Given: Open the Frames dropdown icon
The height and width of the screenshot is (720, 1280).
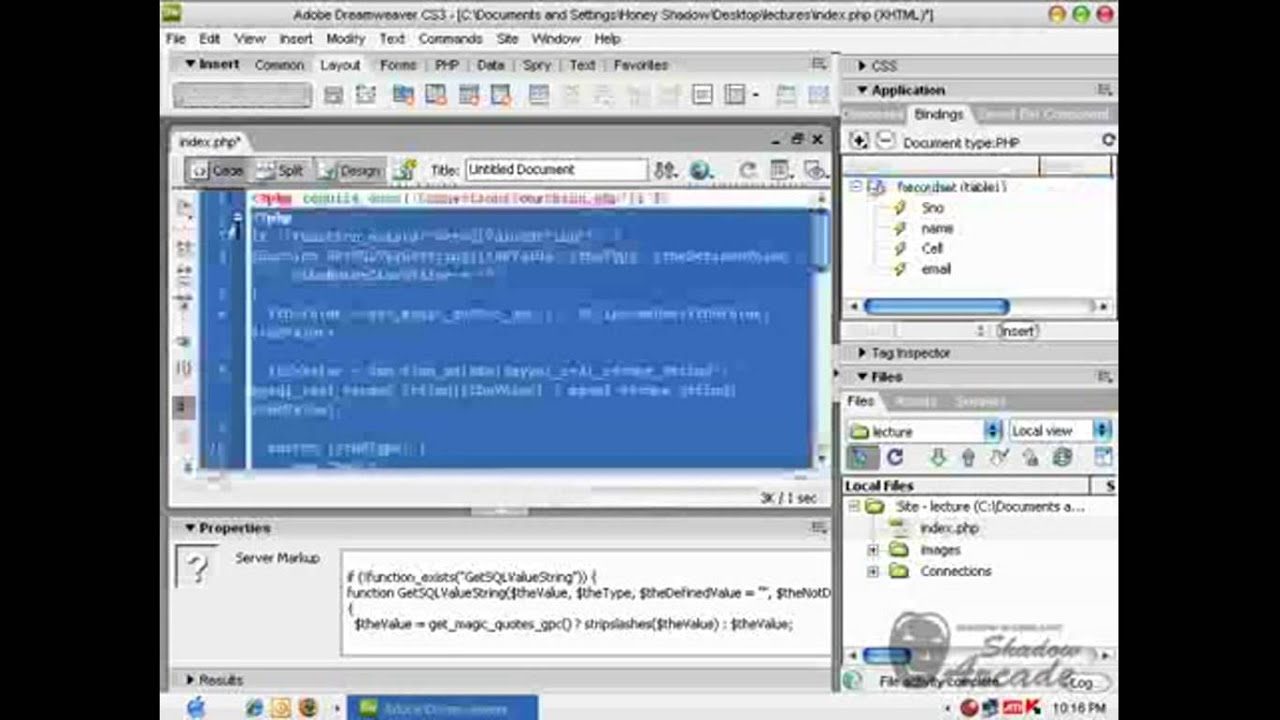Looking at the screenshot, I should (740, 95).
